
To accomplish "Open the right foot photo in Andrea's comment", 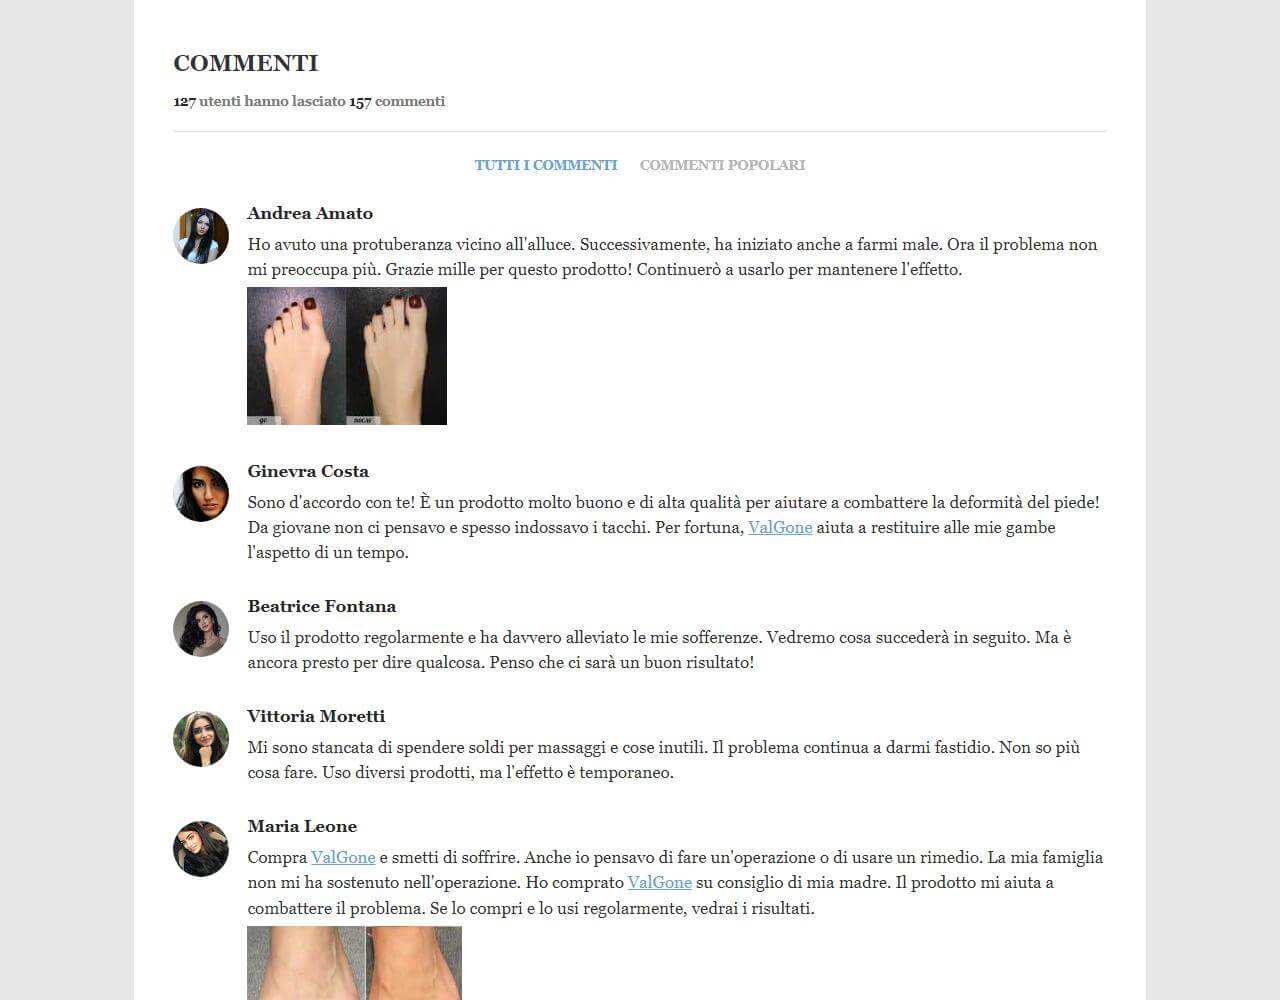I will pos(397,356).
